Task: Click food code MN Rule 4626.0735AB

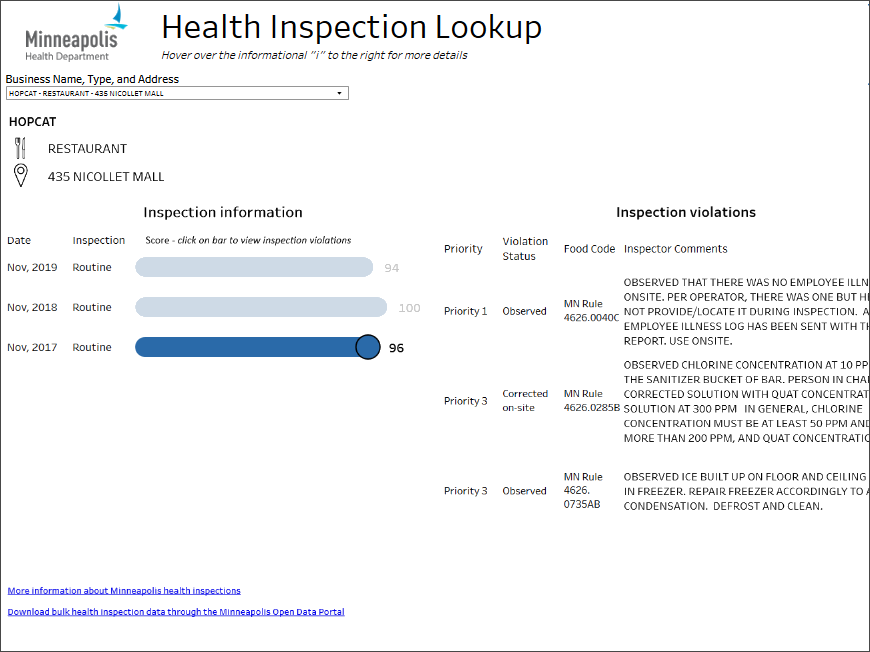Action: point(583,491)
